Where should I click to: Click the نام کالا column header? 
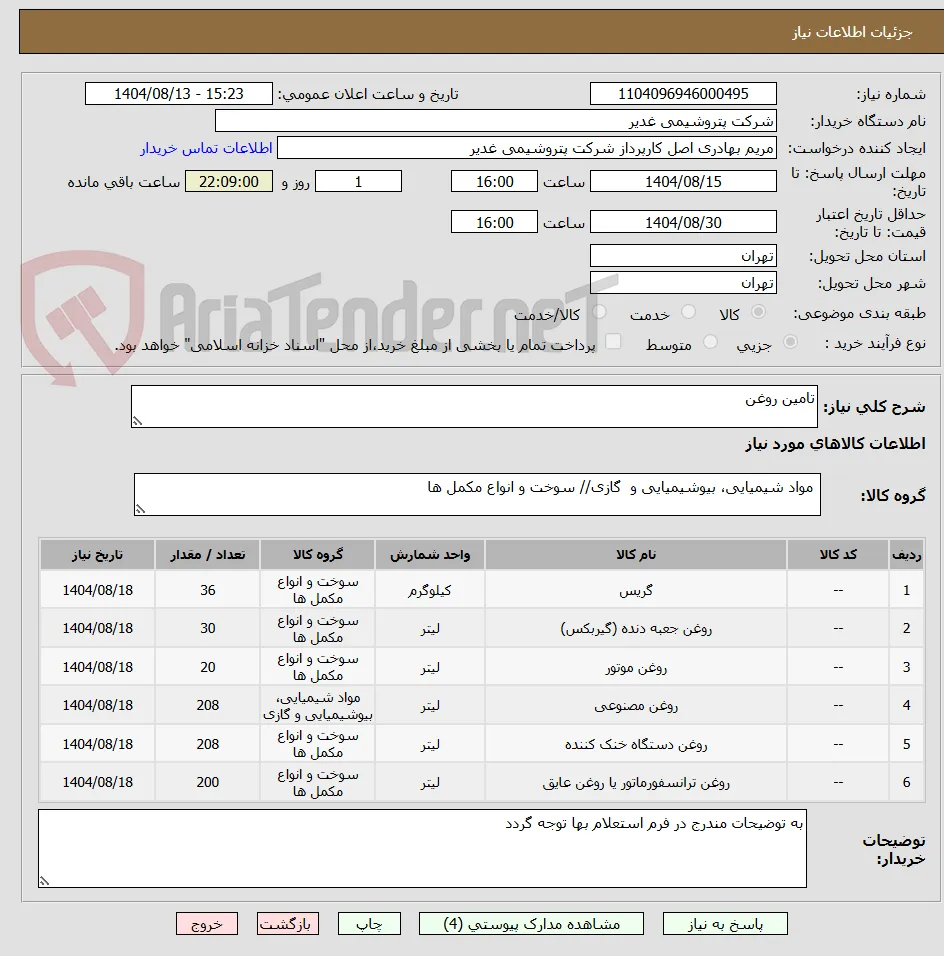635,554
